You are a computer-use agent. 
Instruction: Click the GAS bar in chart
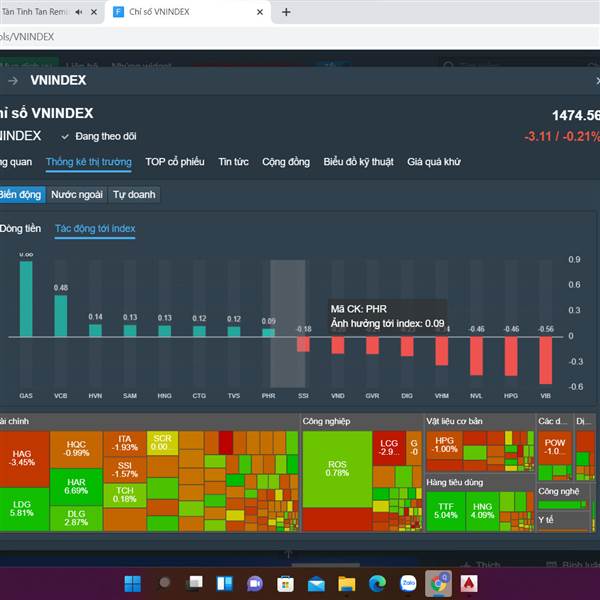click(26, 299)
